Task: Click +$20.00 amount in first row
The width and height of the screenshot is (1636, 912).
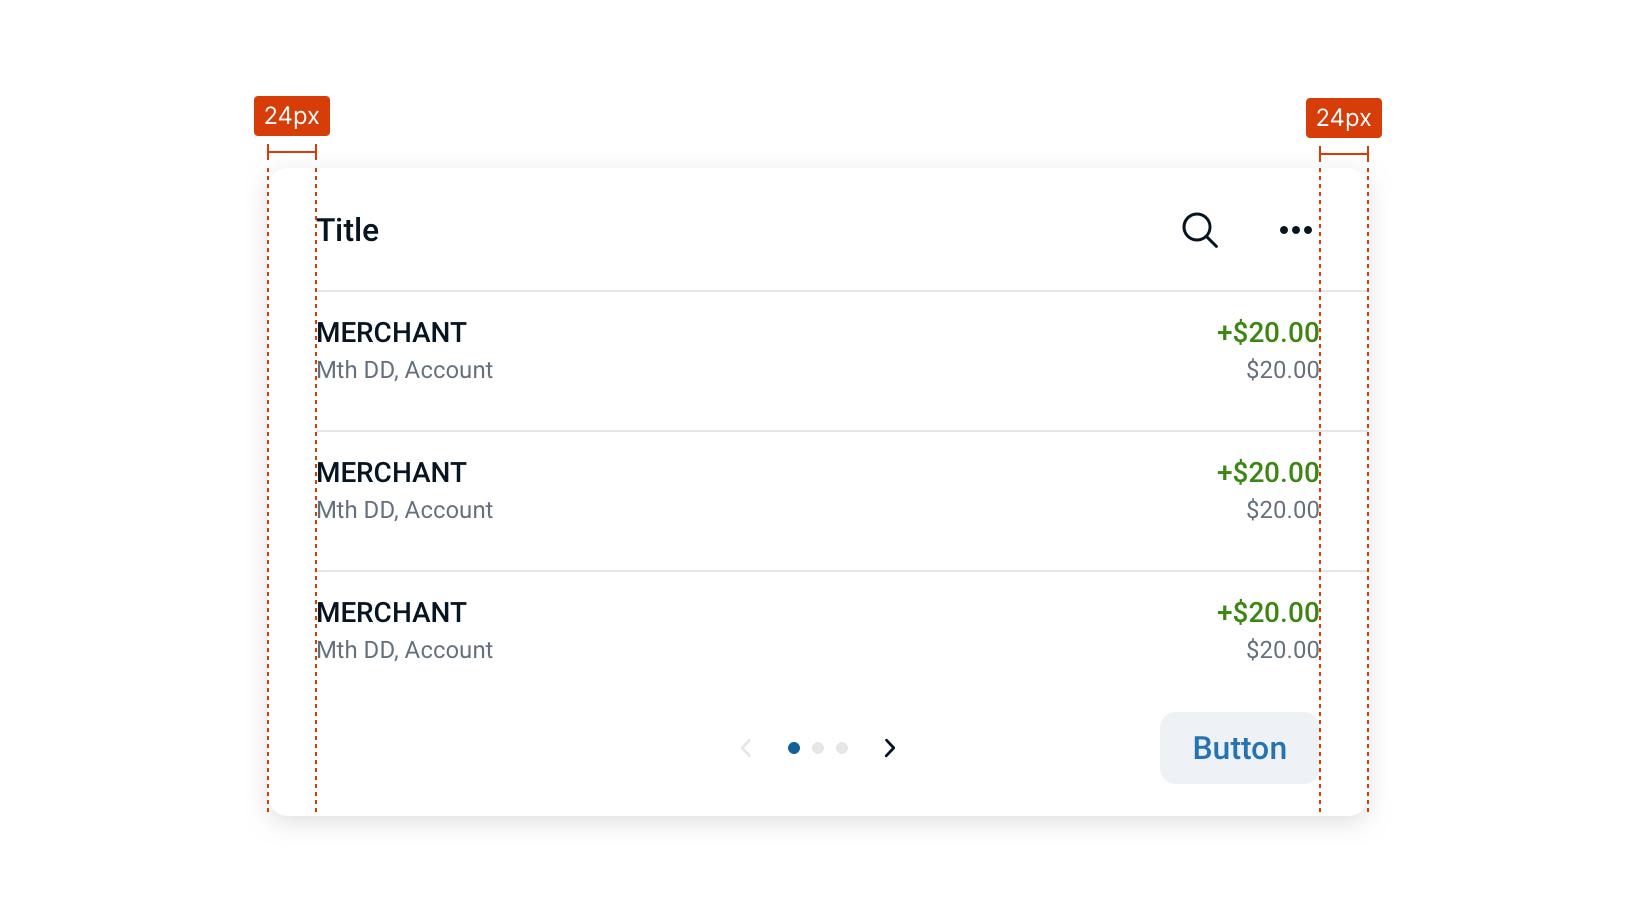Action: [1268, 332]
